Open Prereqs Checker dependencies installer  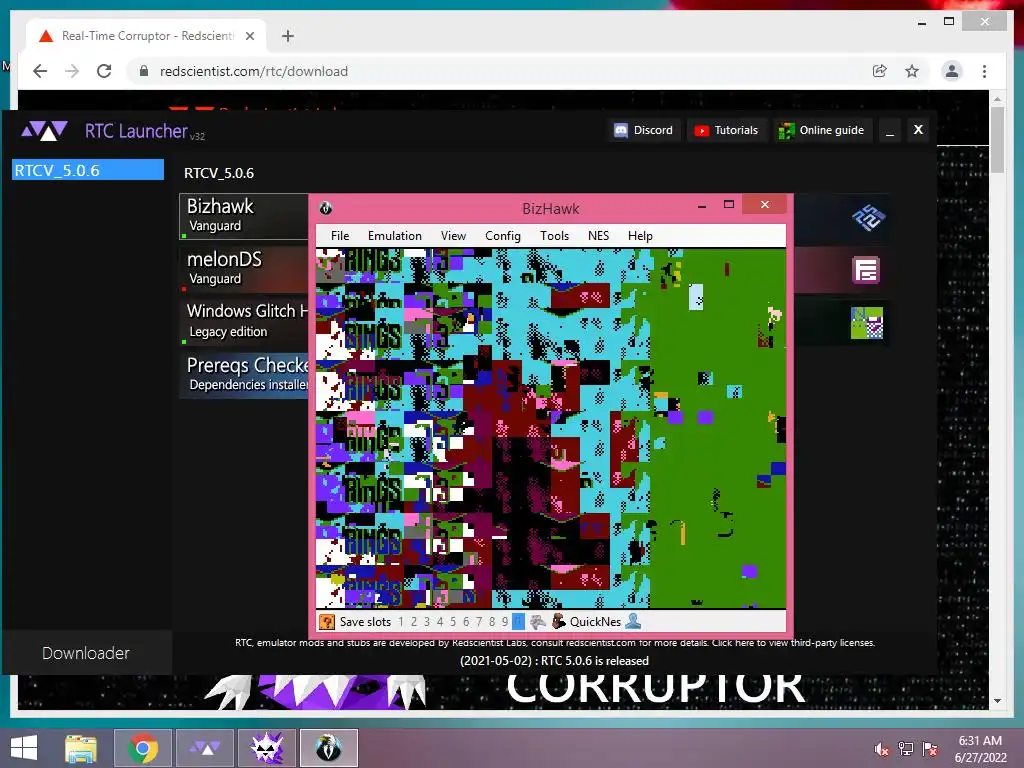coord(244,374)
